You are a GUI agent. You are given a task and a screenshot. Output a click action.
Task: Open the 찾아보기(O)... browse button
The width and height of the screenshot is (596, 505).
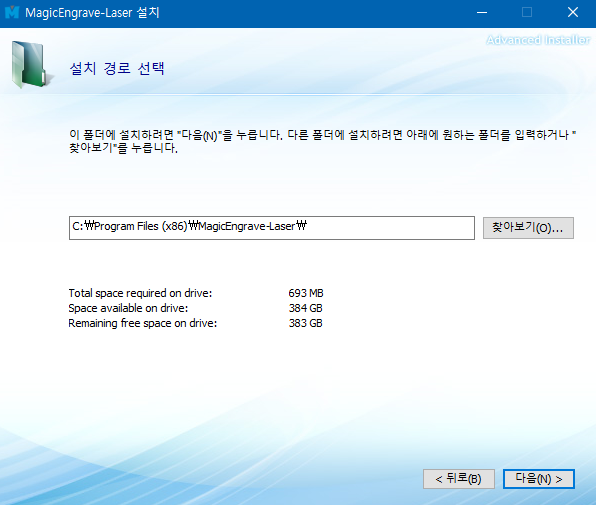(x=528, y=228)
